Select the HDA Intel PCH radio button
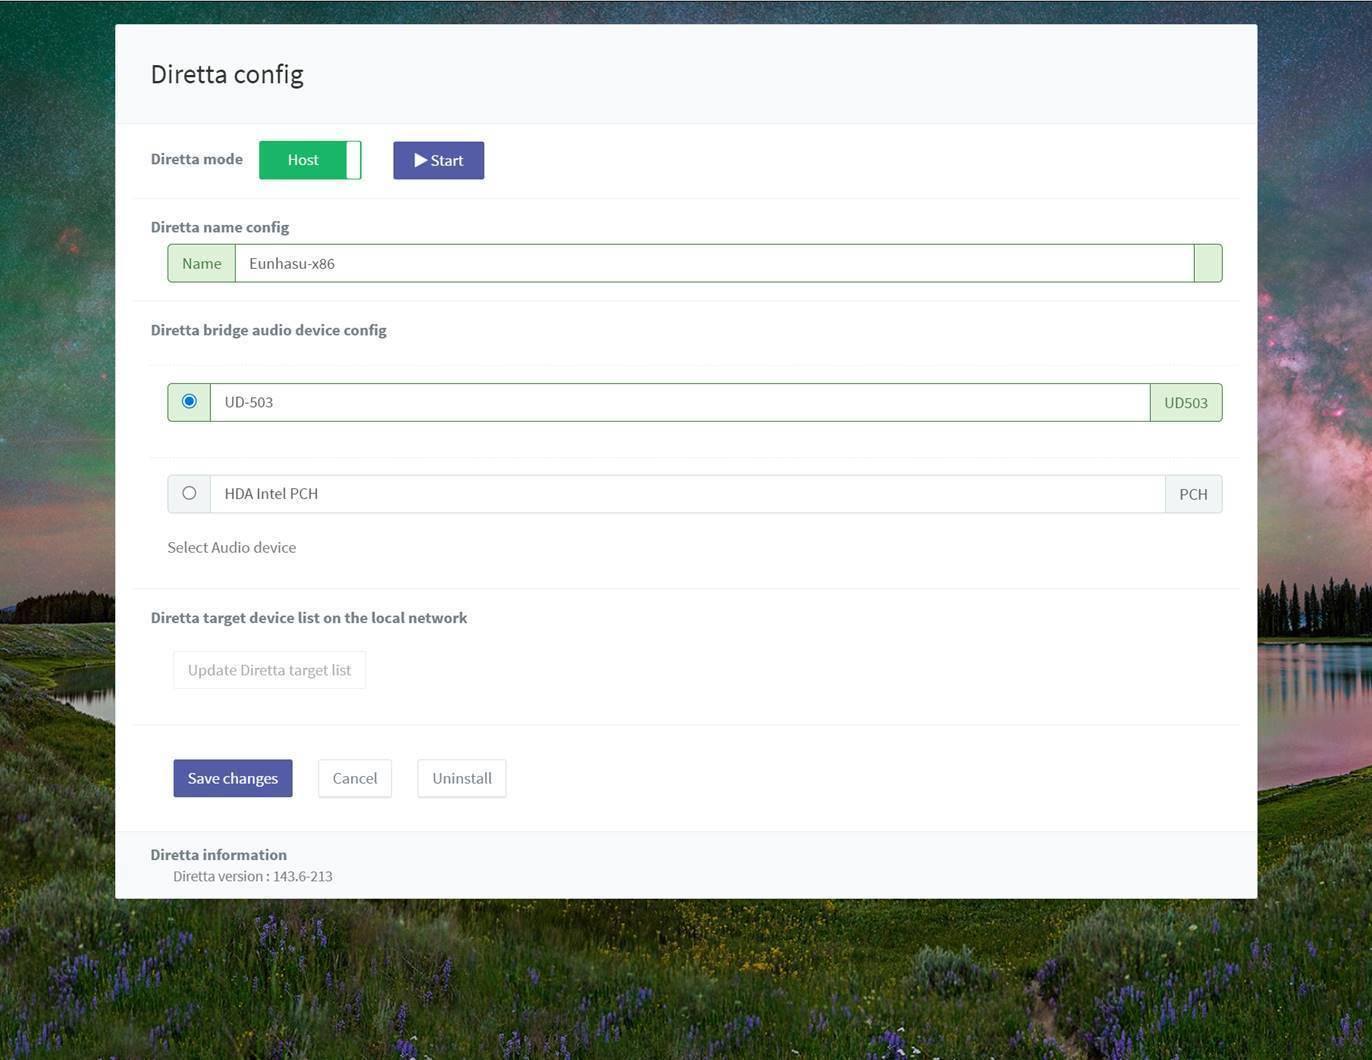This screenshot has height=1060, width=1372. pos(189,493)
